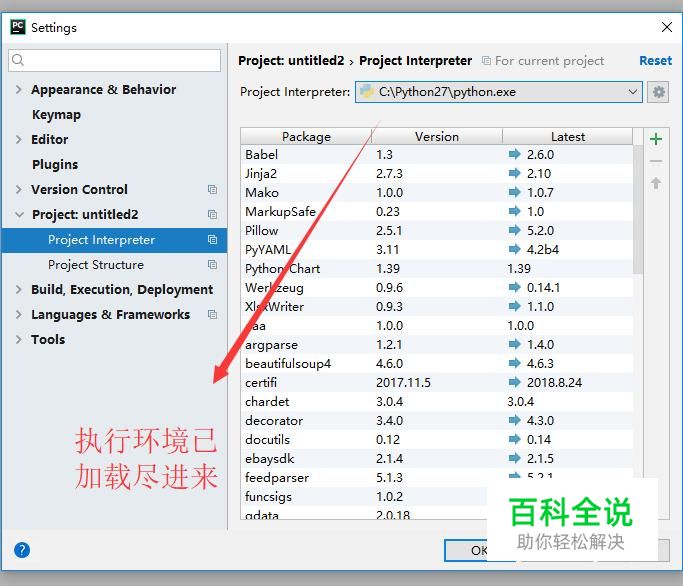The width and height of the screenshot is (683, 586).
Task: Collapse the Project: untitled2 section
Action: 19,214
